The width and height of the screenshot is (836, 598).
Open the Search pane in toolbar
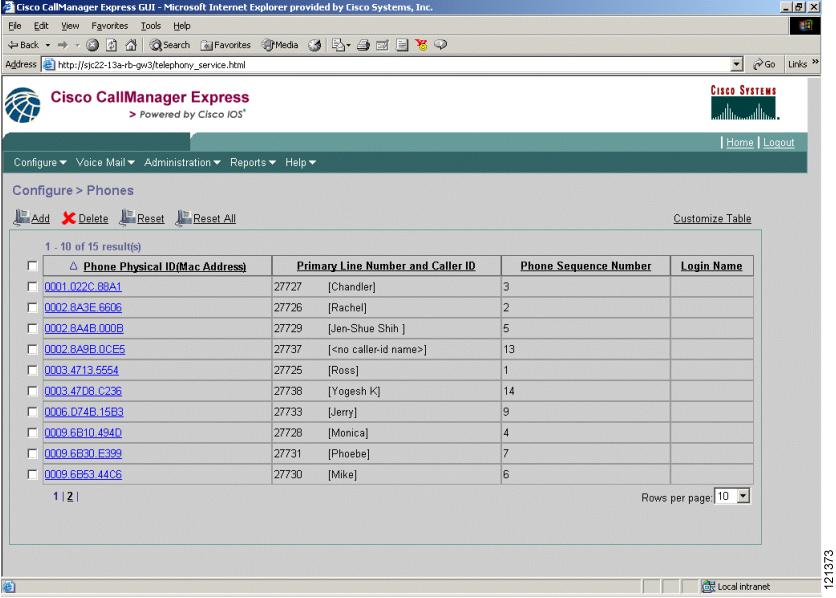click(170, 45)
